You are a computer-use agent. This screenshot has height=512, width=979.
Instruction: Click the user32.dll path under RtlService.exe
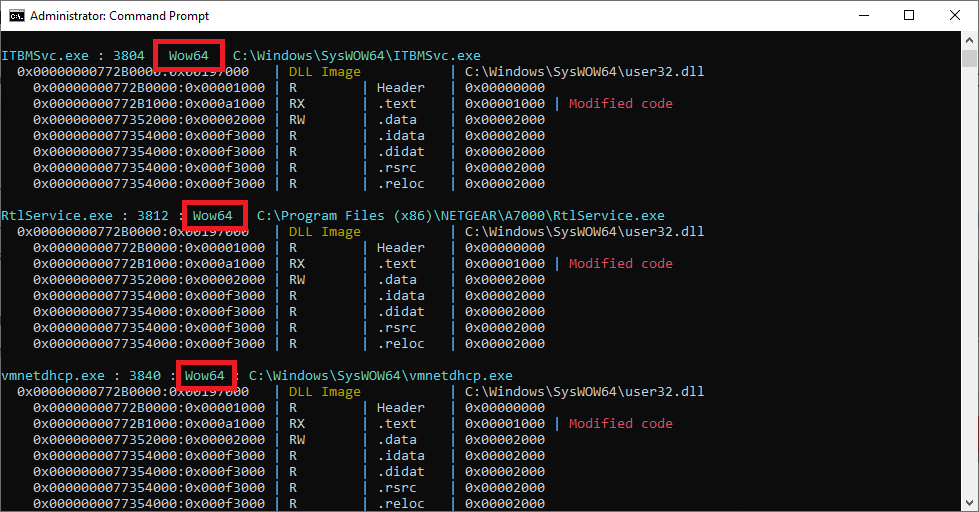584,232
